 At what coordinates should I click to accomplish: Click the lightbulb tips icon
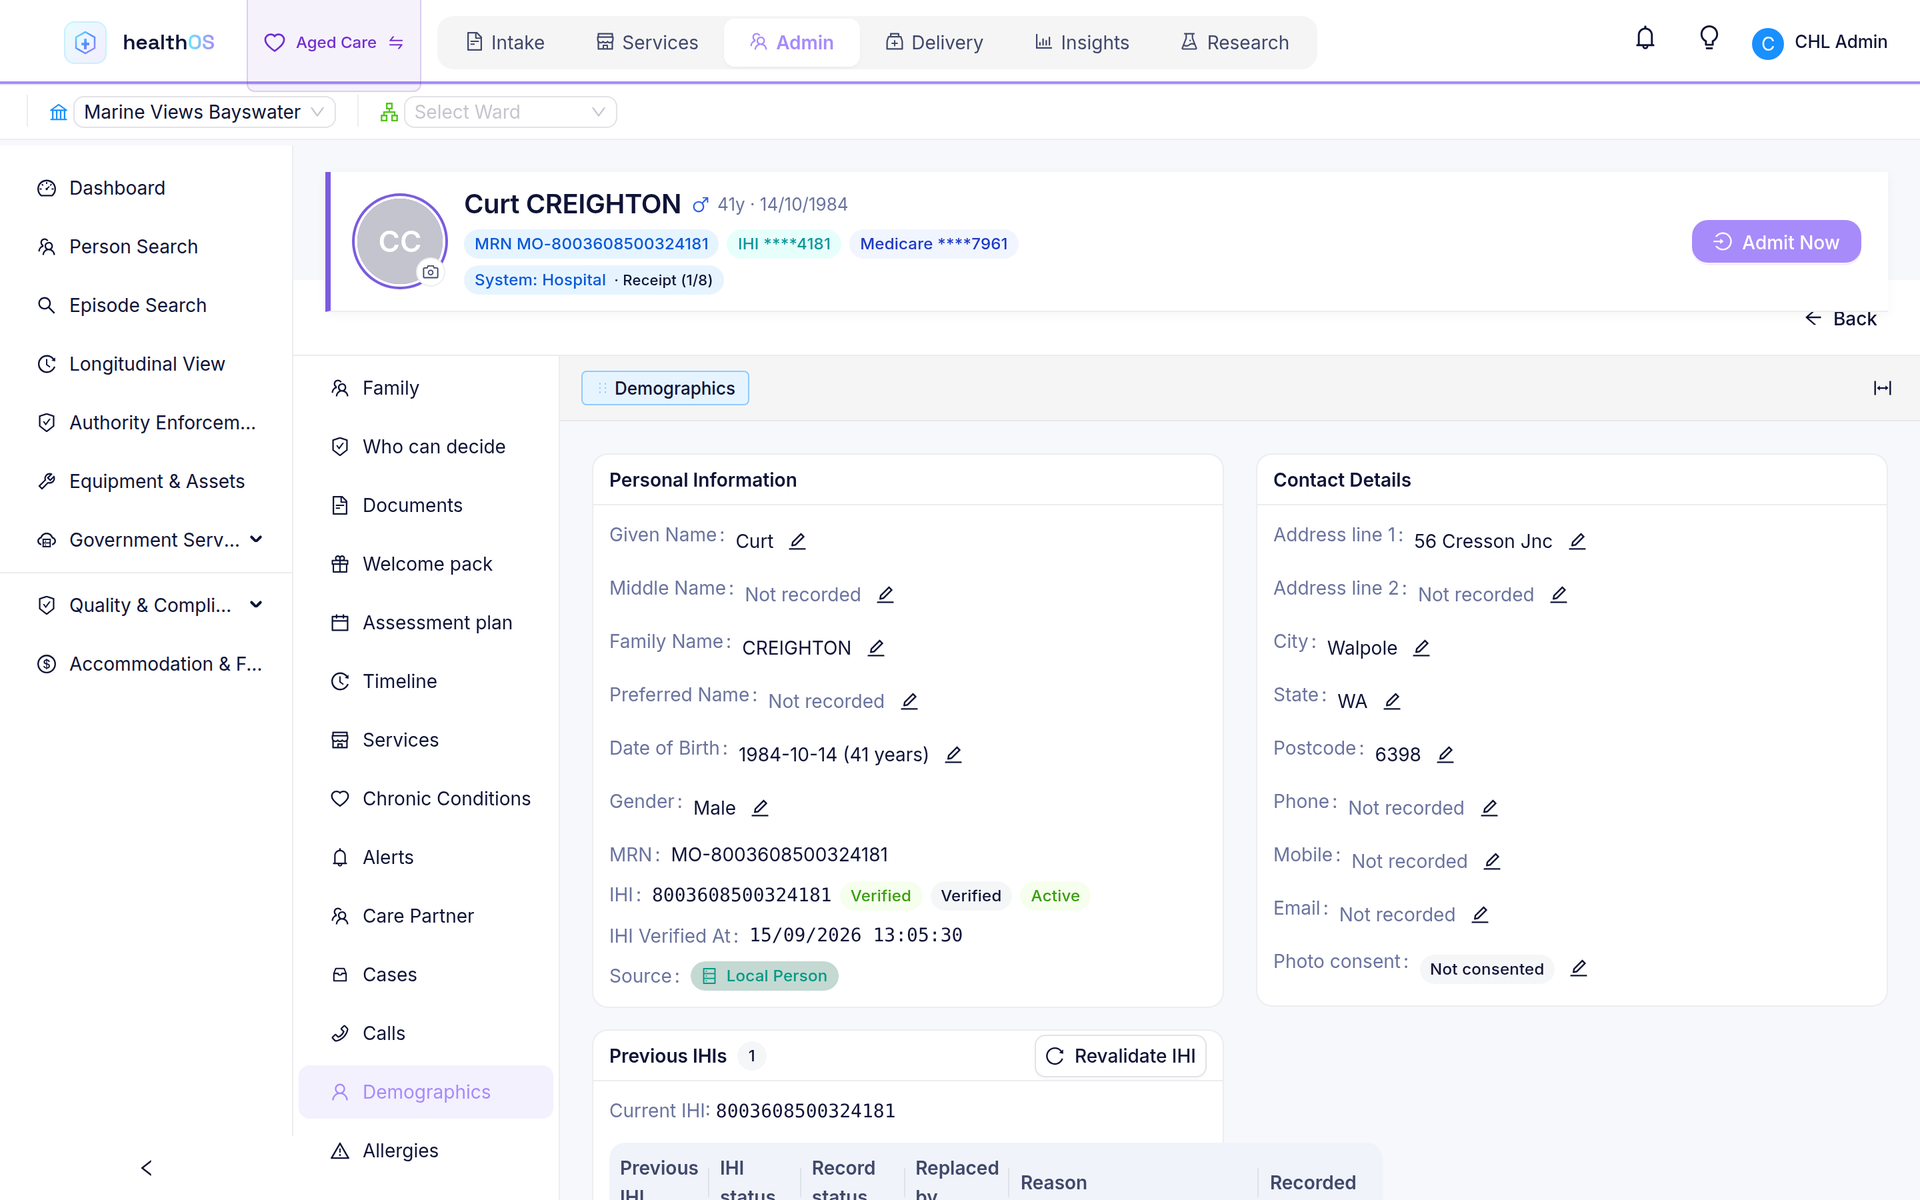[1709, 39]
